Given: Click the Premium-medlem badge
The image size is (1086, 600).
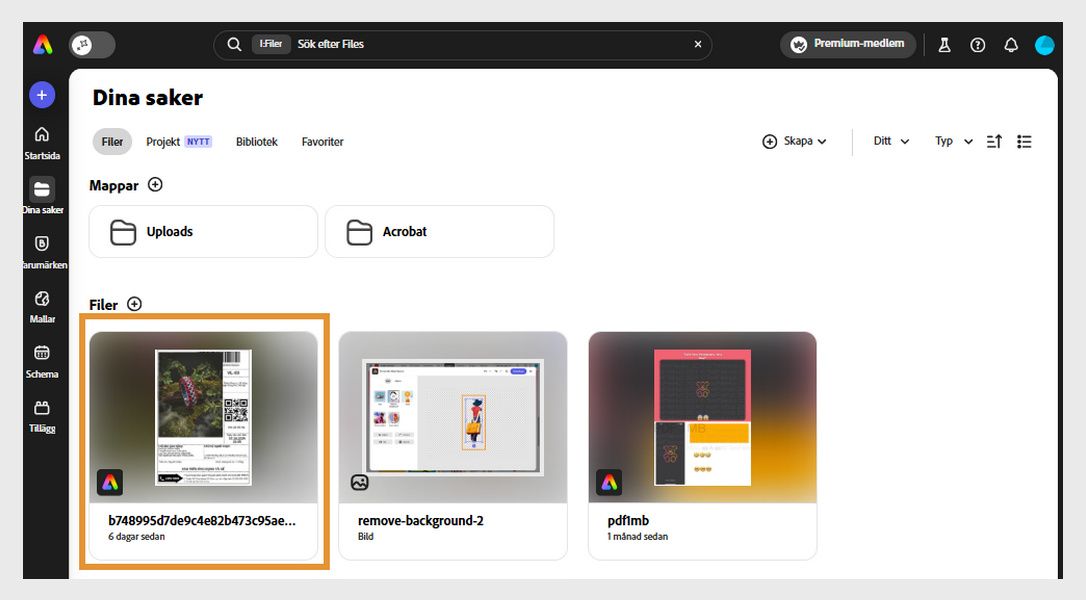Looking at the screenshot, I should pos(847,44).
